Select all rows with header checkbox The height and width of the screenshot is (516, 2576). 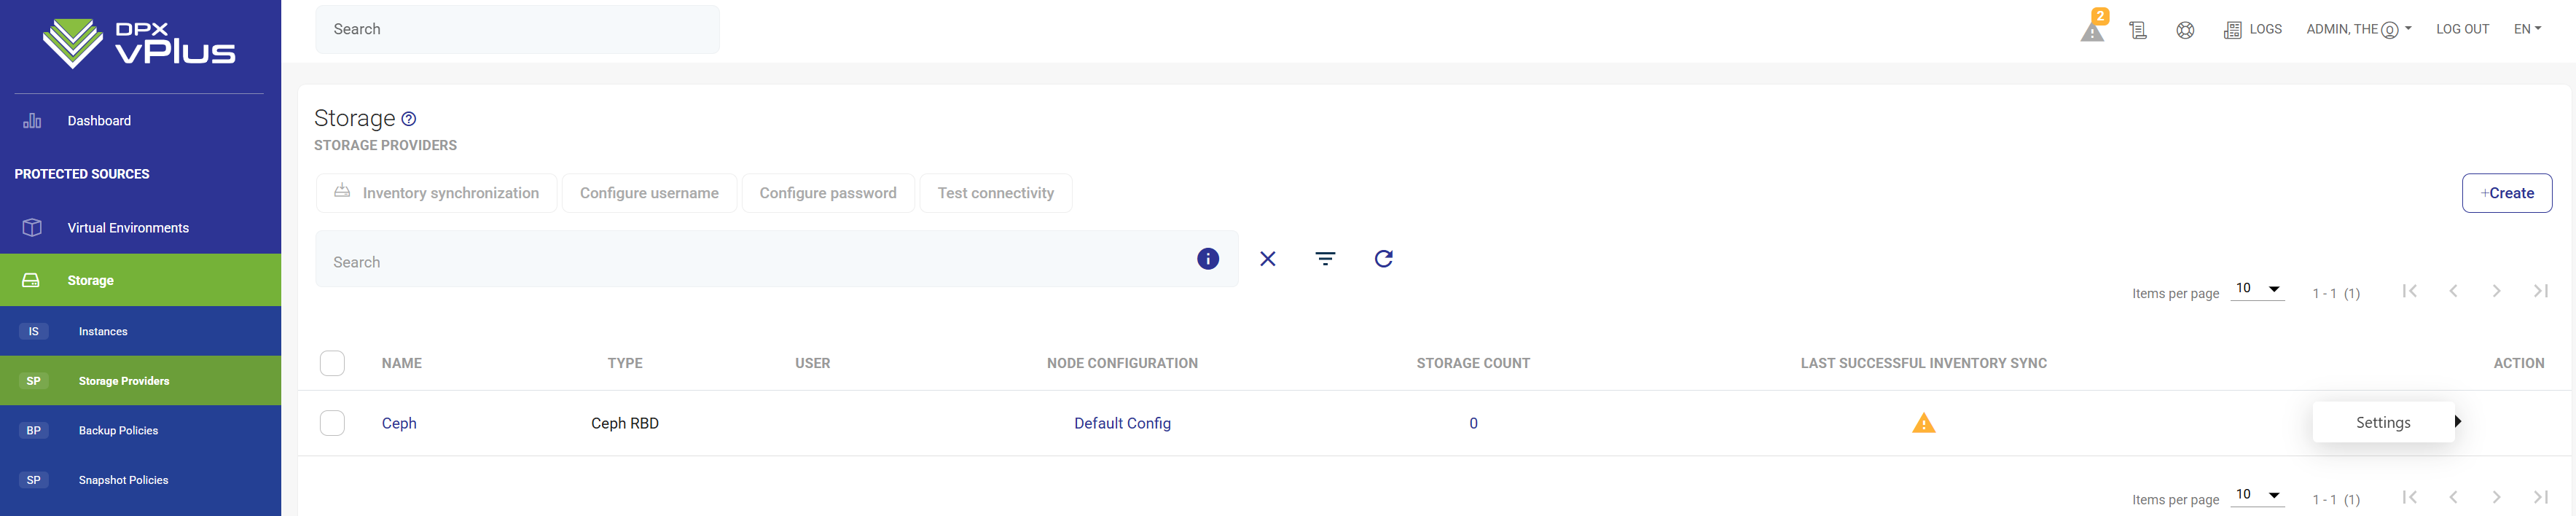tap(332, 363)
